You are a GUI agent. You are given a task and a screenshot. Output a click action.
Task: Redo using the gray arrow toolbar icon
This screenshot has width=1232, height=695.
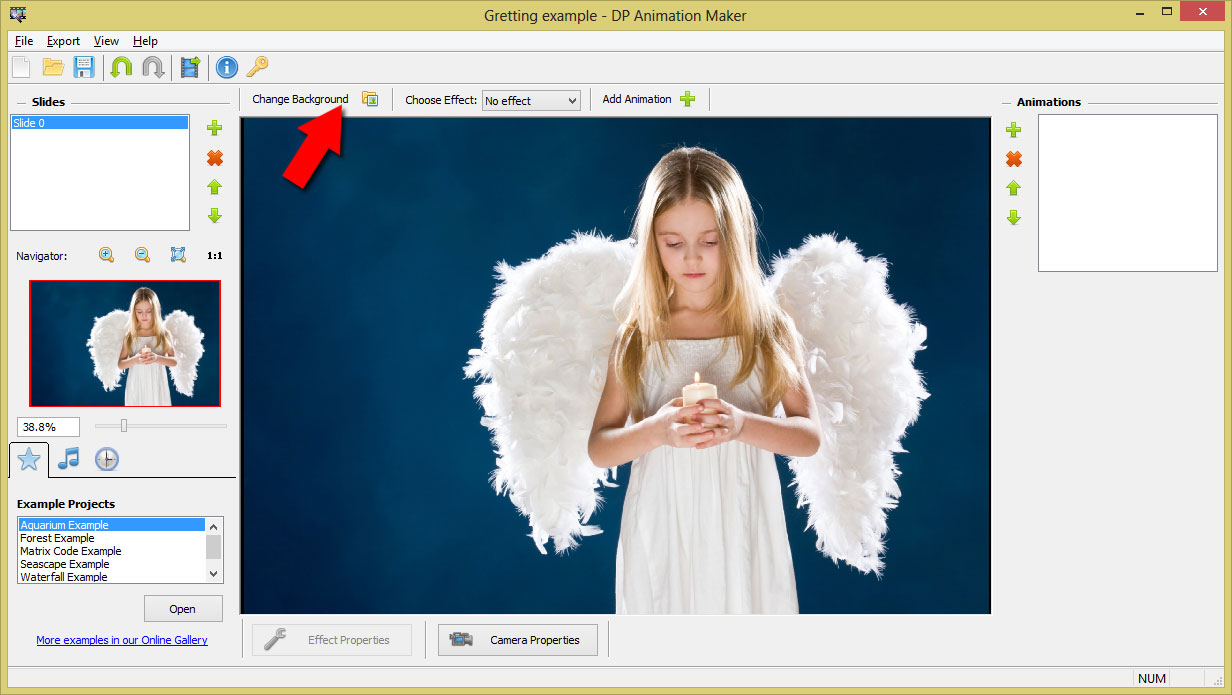pos(152,67)
